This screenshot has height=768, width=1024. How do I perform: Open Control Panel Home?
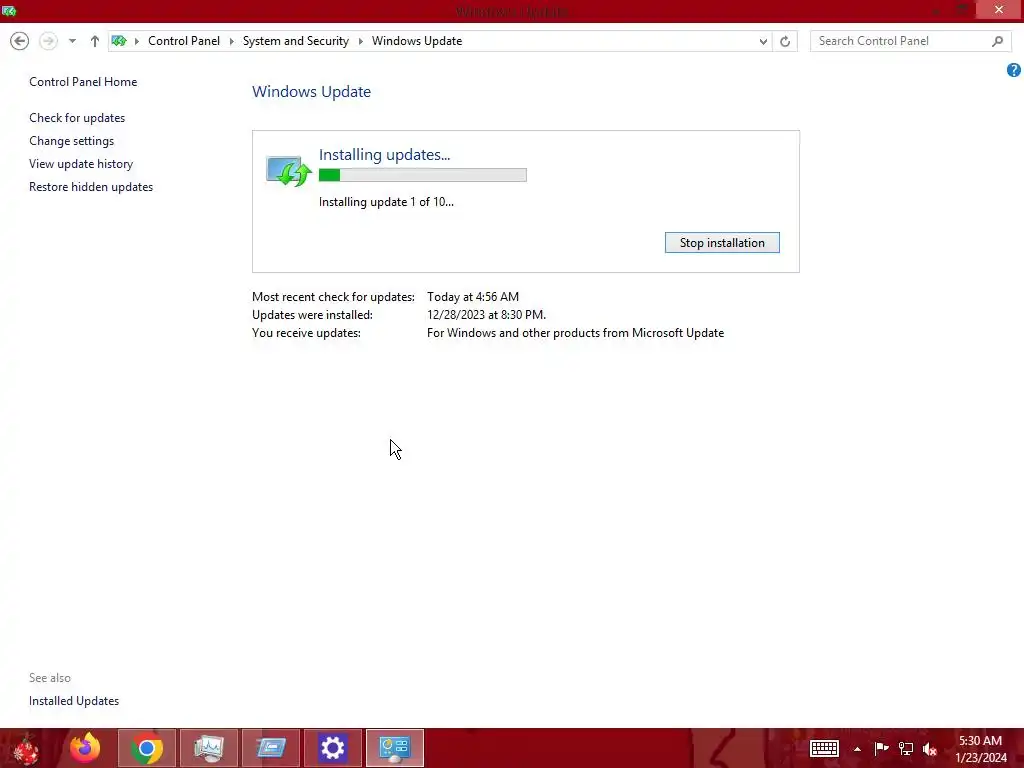(83, 82)
